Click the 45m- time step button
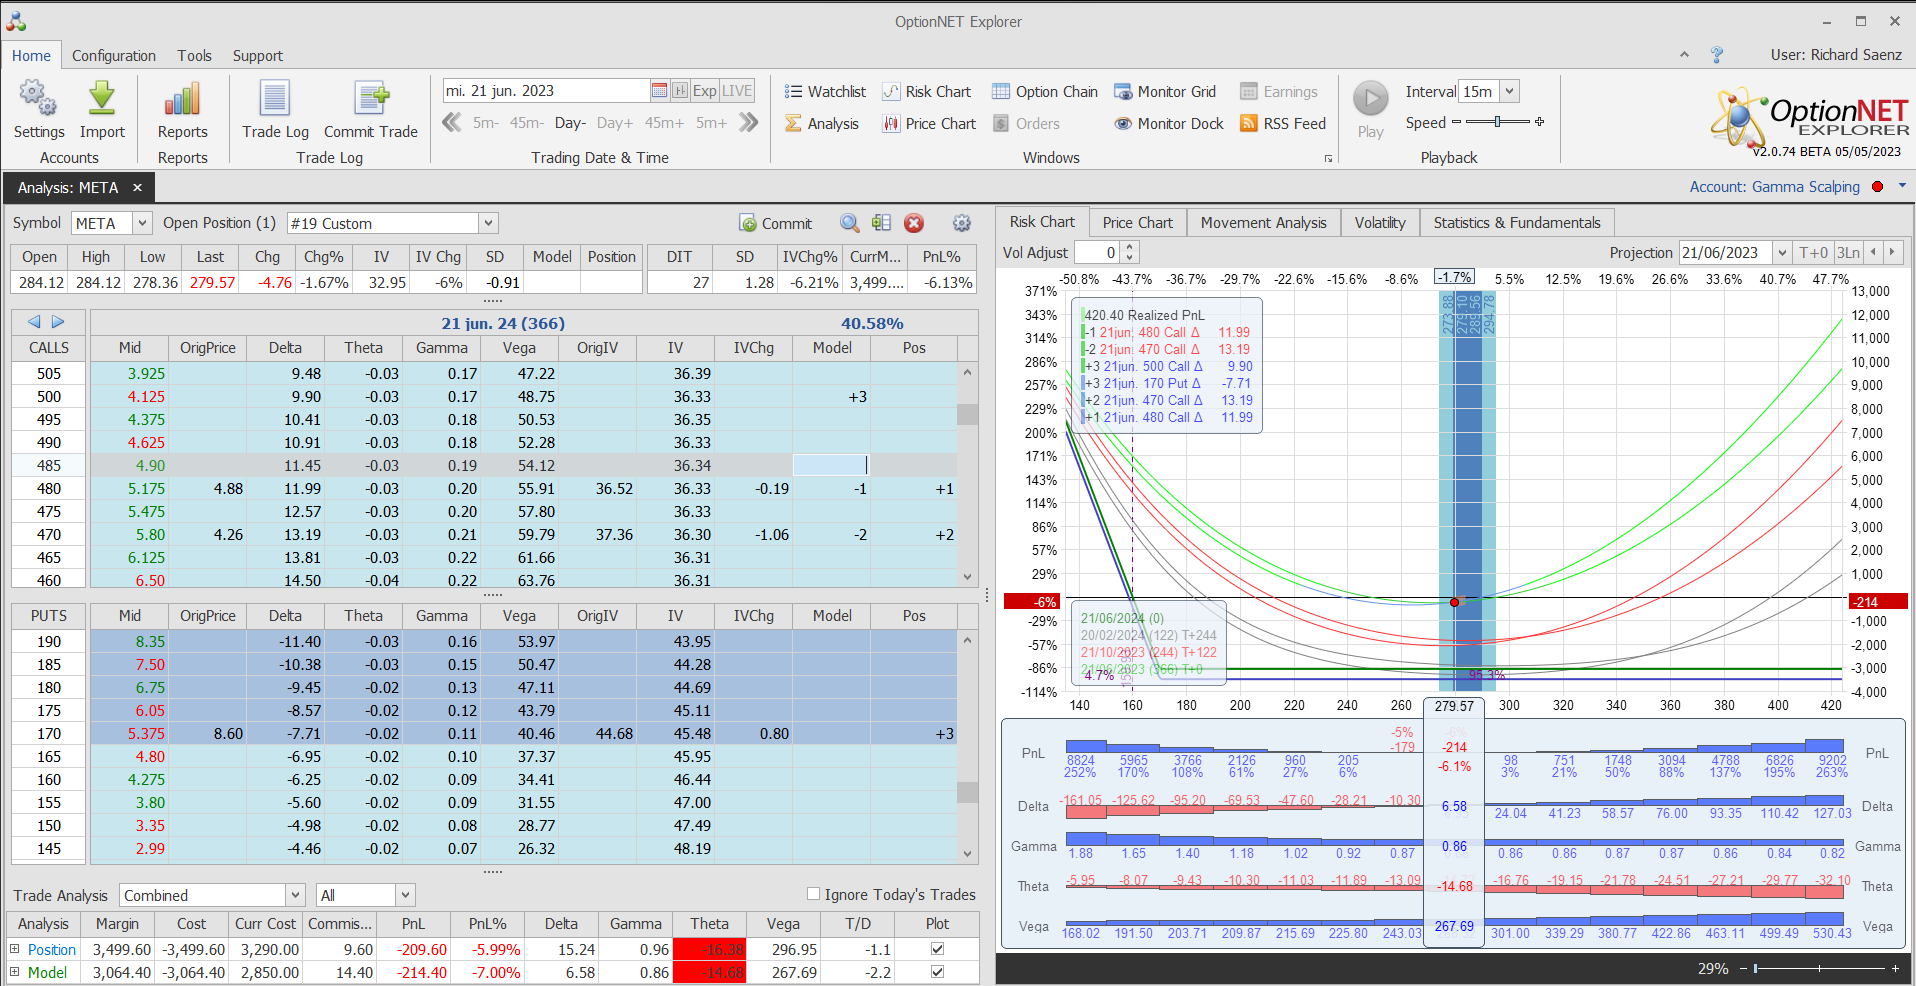1916x986 pixels. (x=526, y=123)
